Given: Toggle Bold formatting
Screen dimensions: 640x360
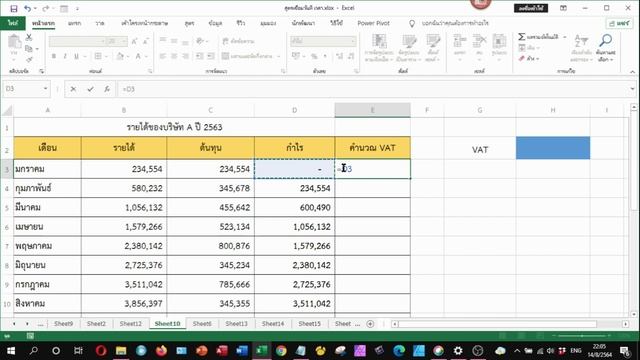Looking at the screenshot, I should tap(54, 56).
